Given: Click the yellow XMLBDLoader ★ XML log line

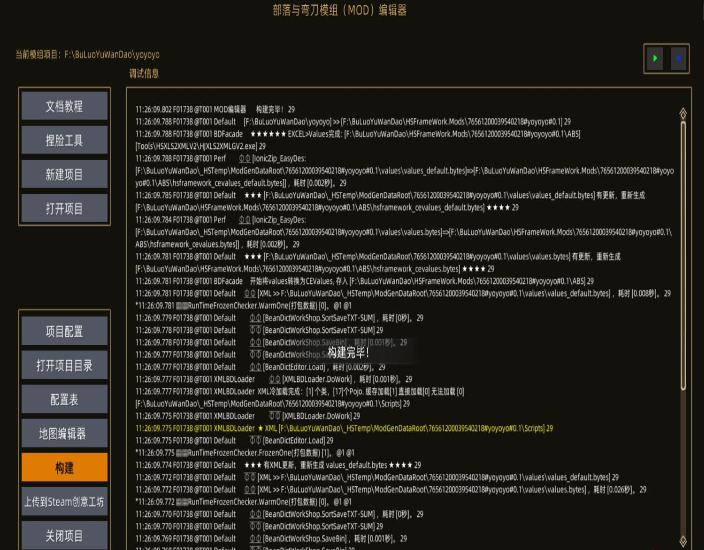Looking at the screenshot, I should (344, 428).
